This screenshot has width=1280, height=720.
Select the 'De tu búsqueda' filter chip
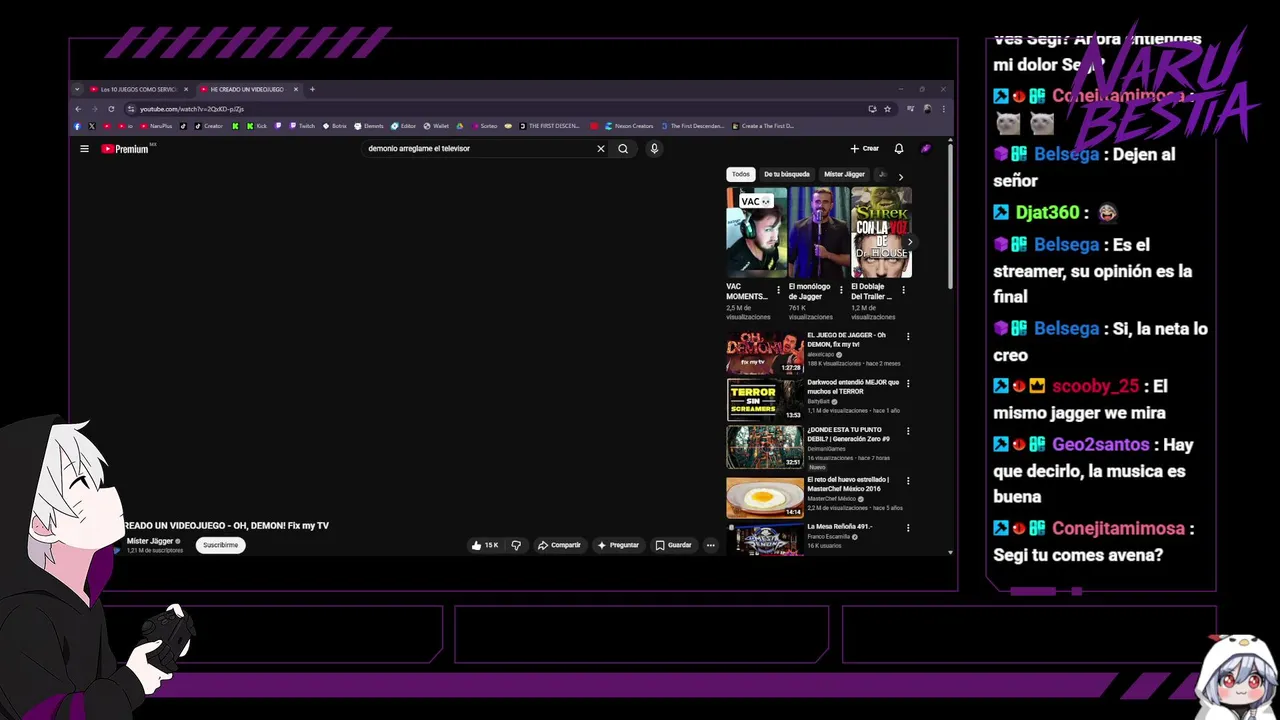[787, 174]
